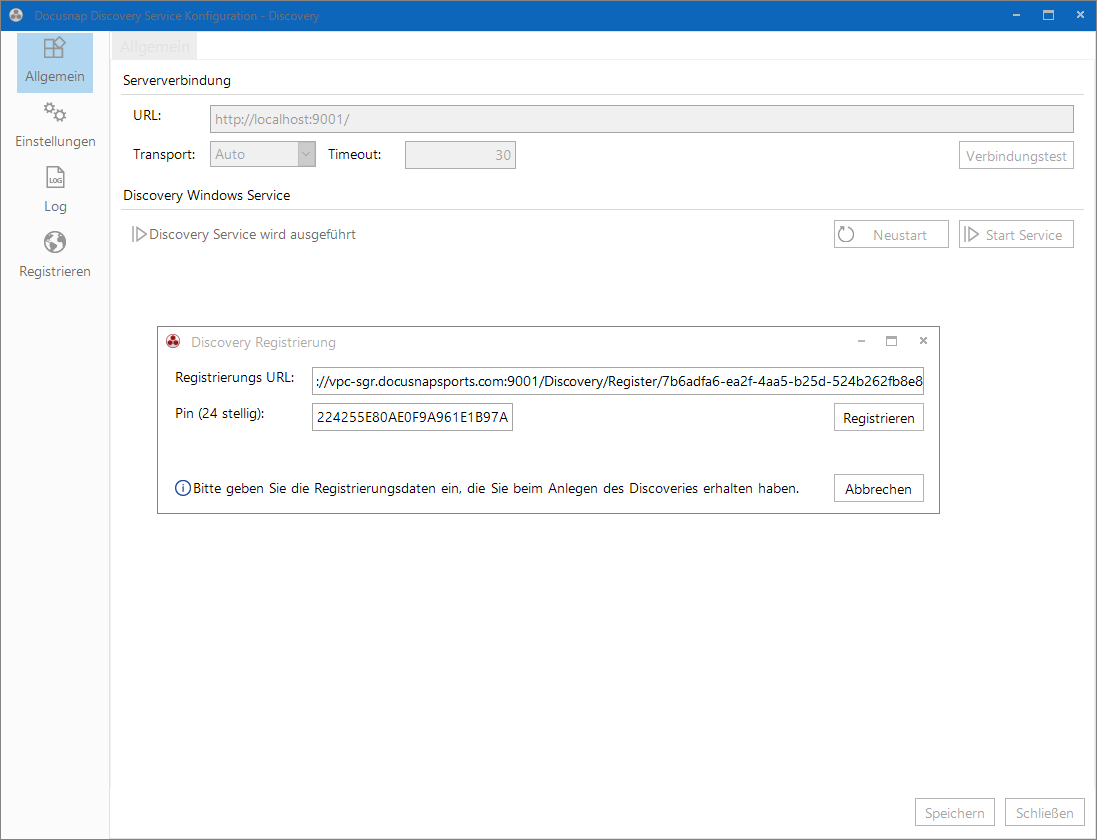Maximize the main Docusnap window
This screenshot has width=1097, height=840.
(1048, 15)
